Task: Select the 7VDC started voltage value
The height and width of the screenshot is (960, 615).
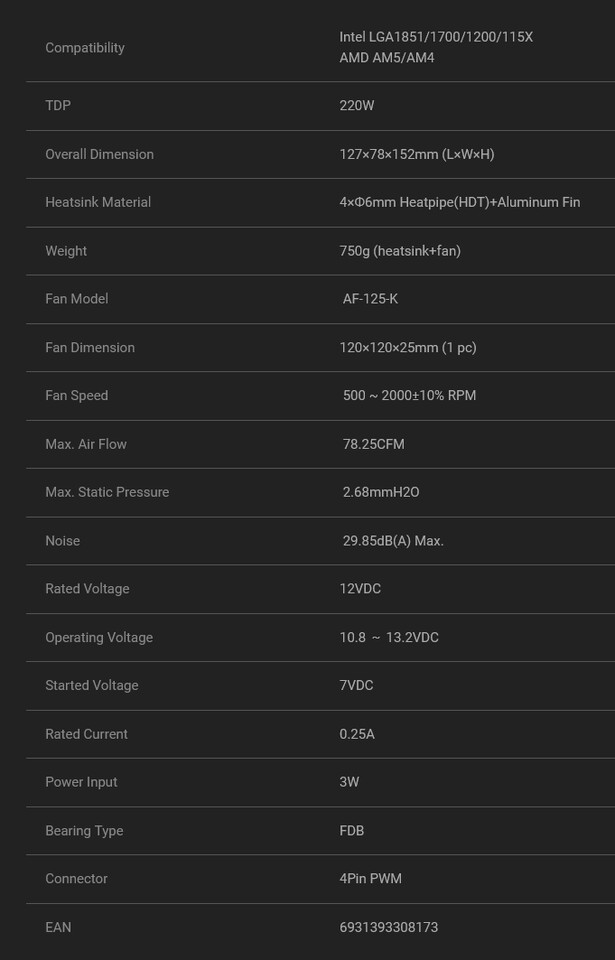Action: 356,686
